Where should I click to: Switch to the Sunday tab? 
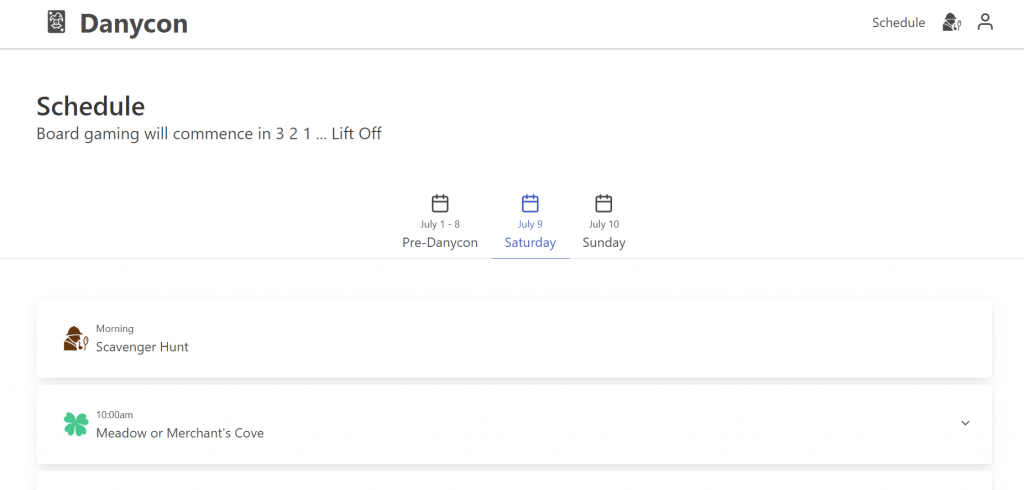604,242
